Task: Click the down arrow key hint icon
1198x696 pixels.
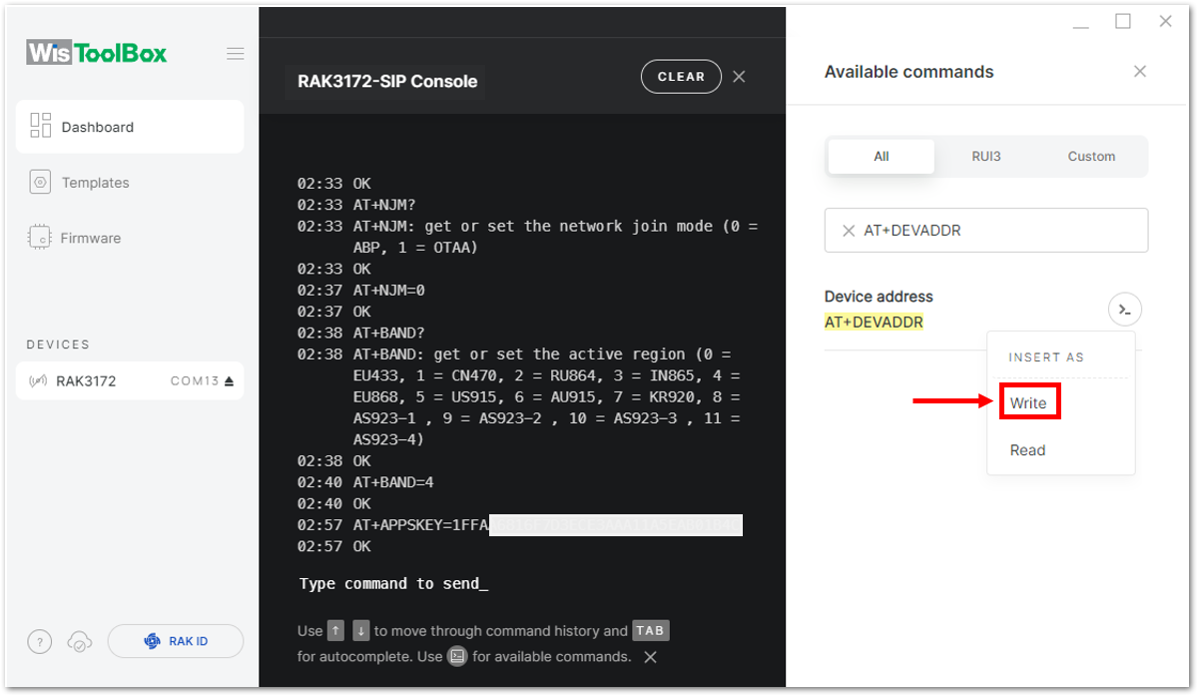Action: pos(361,630)
